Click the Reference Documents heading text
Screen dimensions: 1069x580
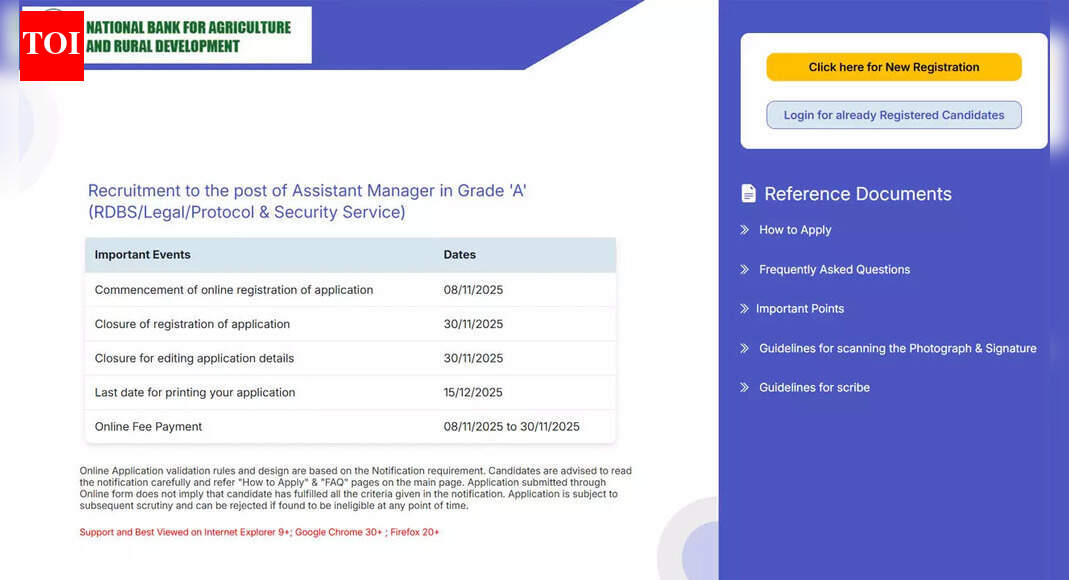coord(858,194)
